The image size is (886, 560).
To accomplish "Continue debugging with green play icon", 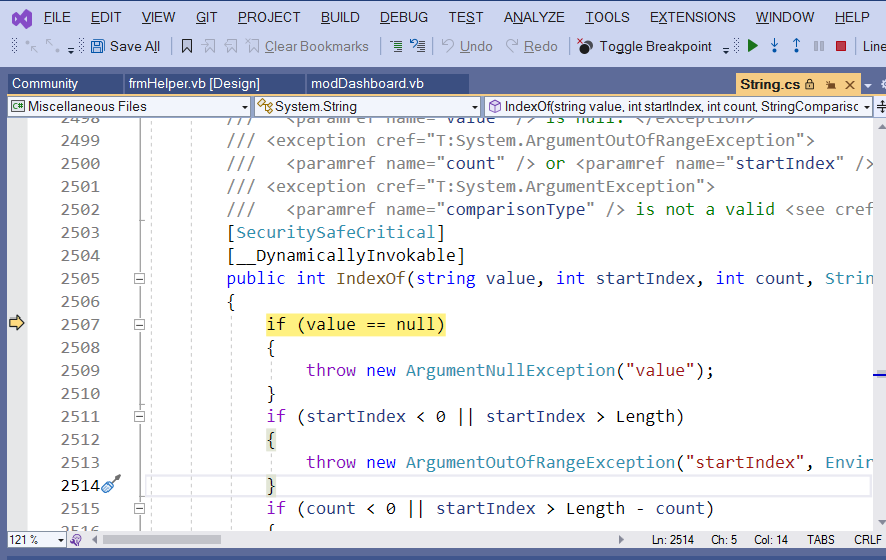I will click(x=752, y=46).
